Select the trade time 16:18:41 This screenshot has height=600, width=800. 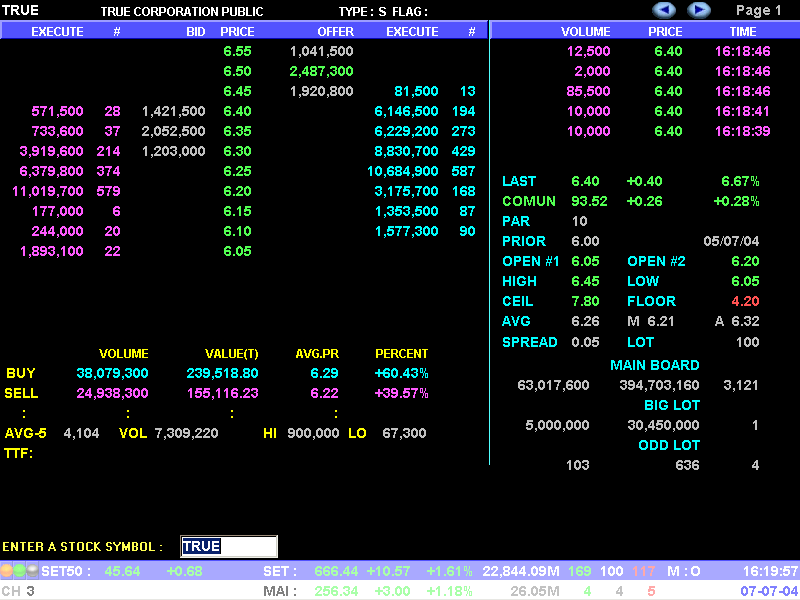[742, 111]
